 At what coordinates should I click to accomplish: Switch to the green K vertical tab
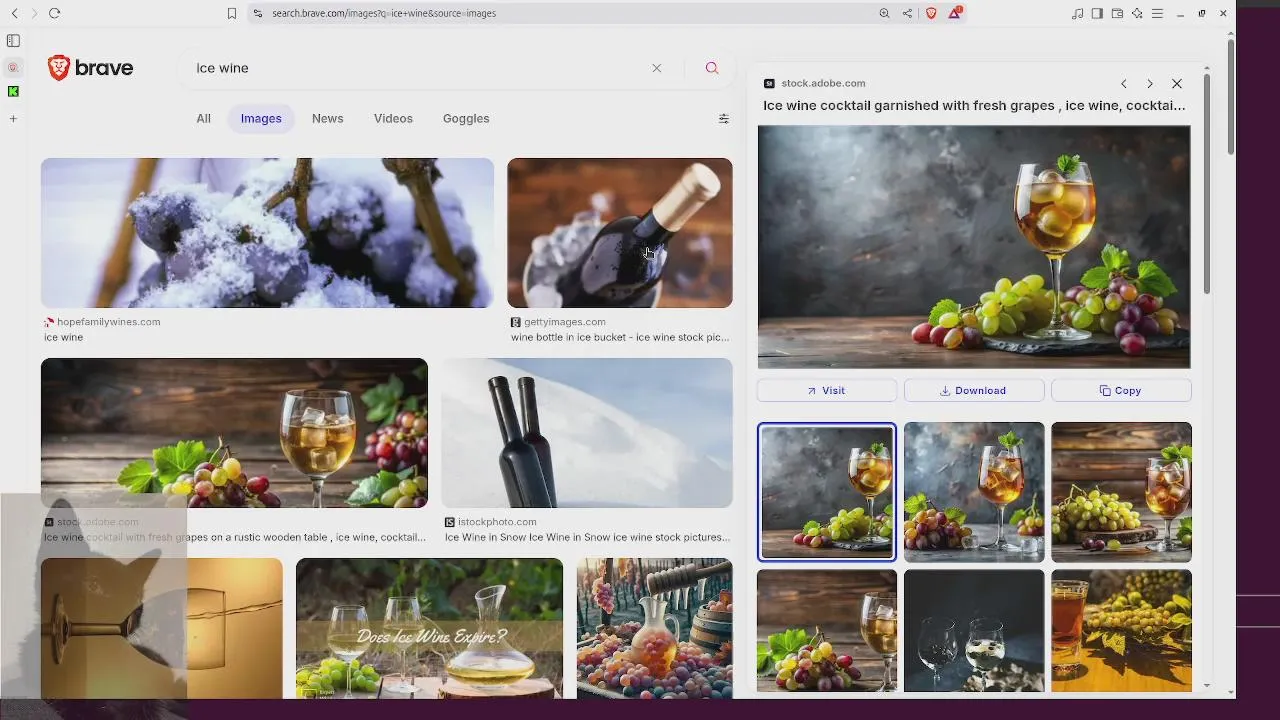click(x=13, y=91)
